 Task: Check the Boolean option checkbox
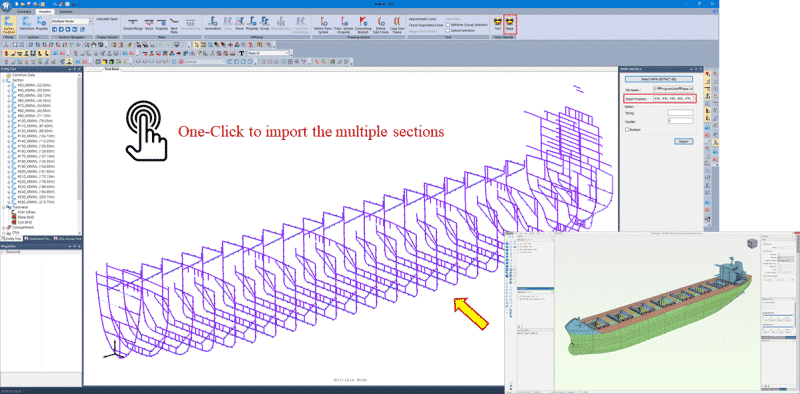627,130
